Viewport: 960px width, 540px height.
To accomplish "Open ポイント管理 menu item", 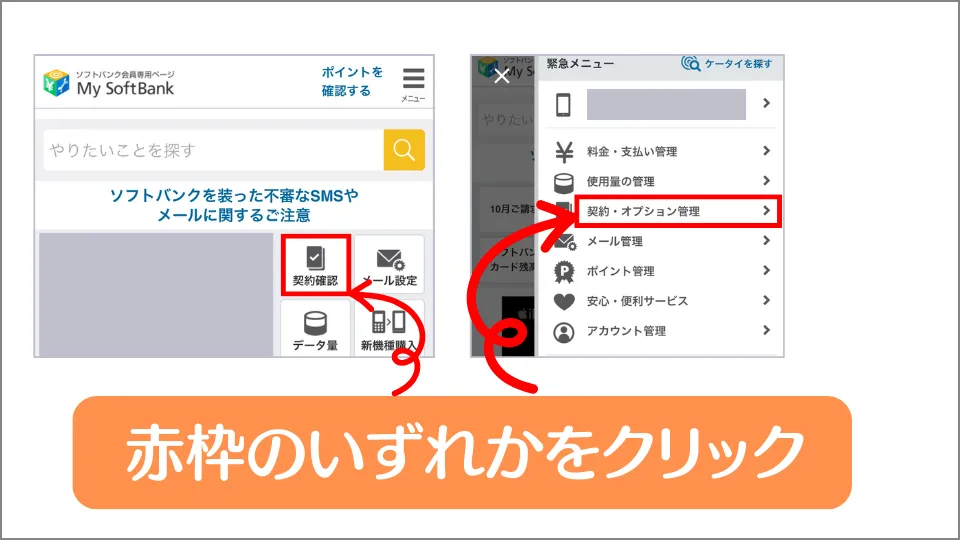I will pos(662,271).
